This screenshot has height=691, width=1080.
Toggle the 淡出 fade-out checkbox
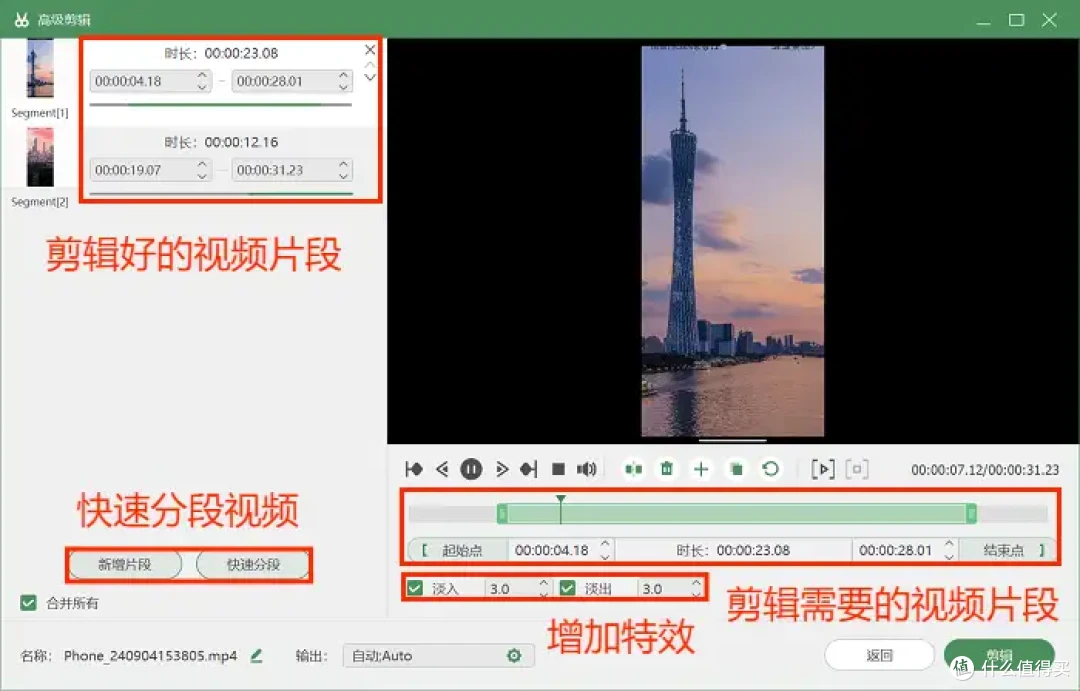pyautogui.click(x=568, y=588)
